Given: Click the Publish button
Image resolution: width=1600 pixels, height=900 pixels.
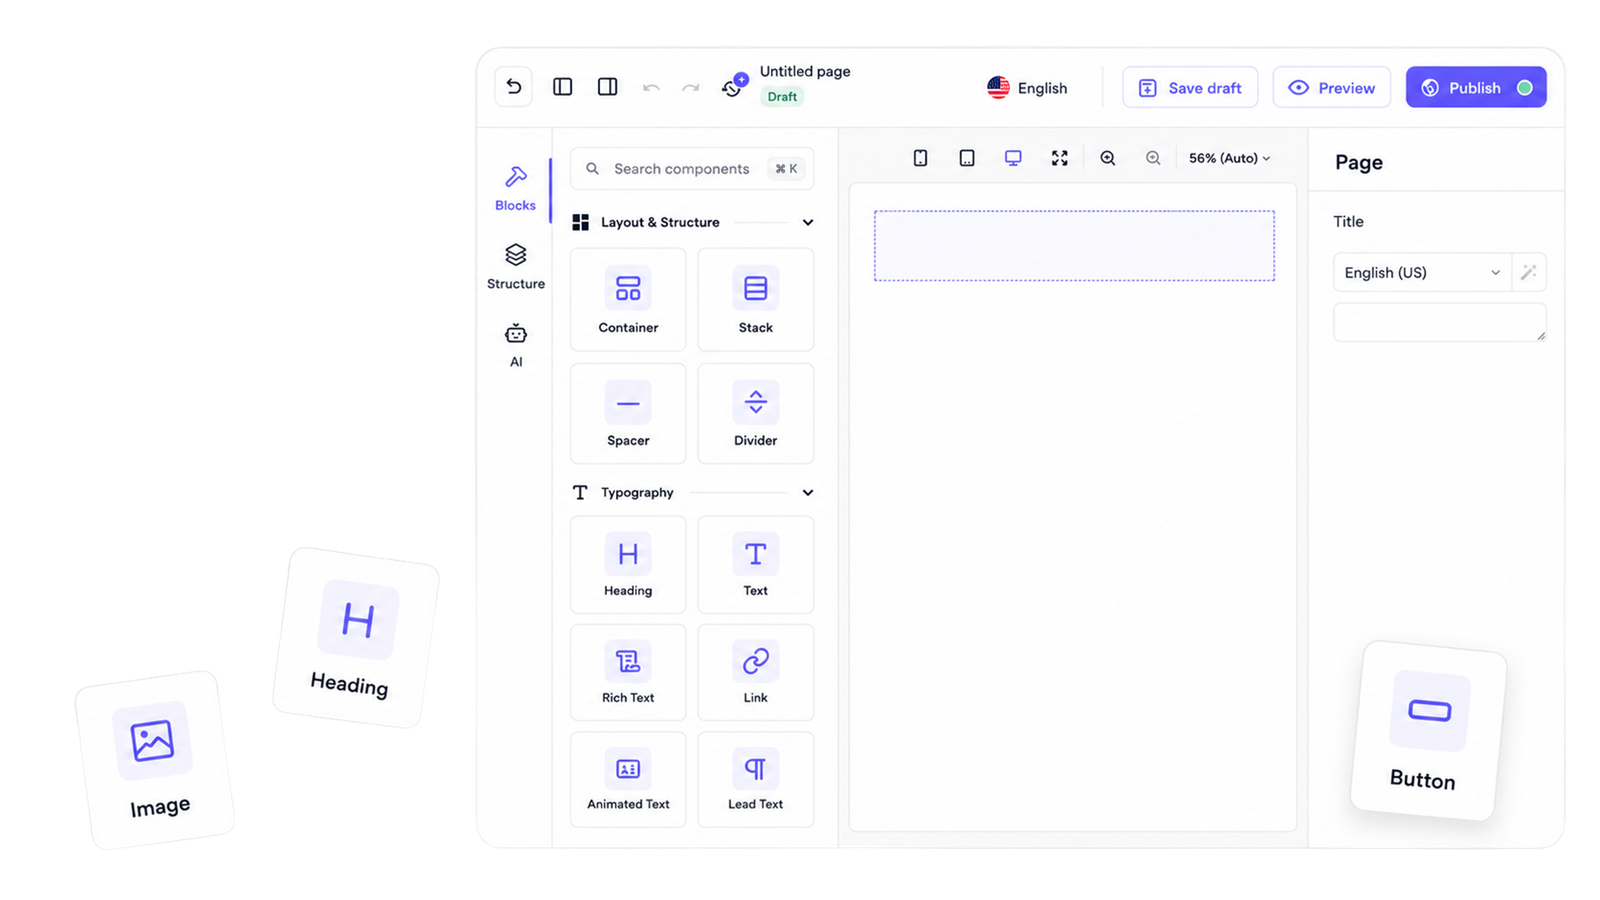Looking at the screenshot, I should pos(1476,88).
